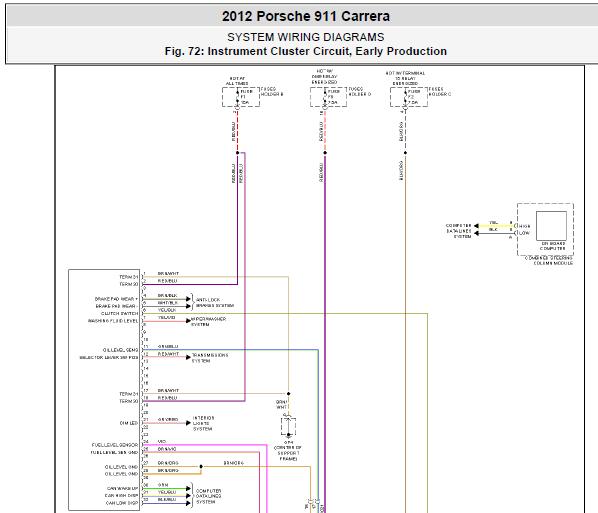The image size is (598, 513).
Task: Select the 'SYSTEM WIRING DIAGRAMS' heading
Action: [x=305, y=37]
